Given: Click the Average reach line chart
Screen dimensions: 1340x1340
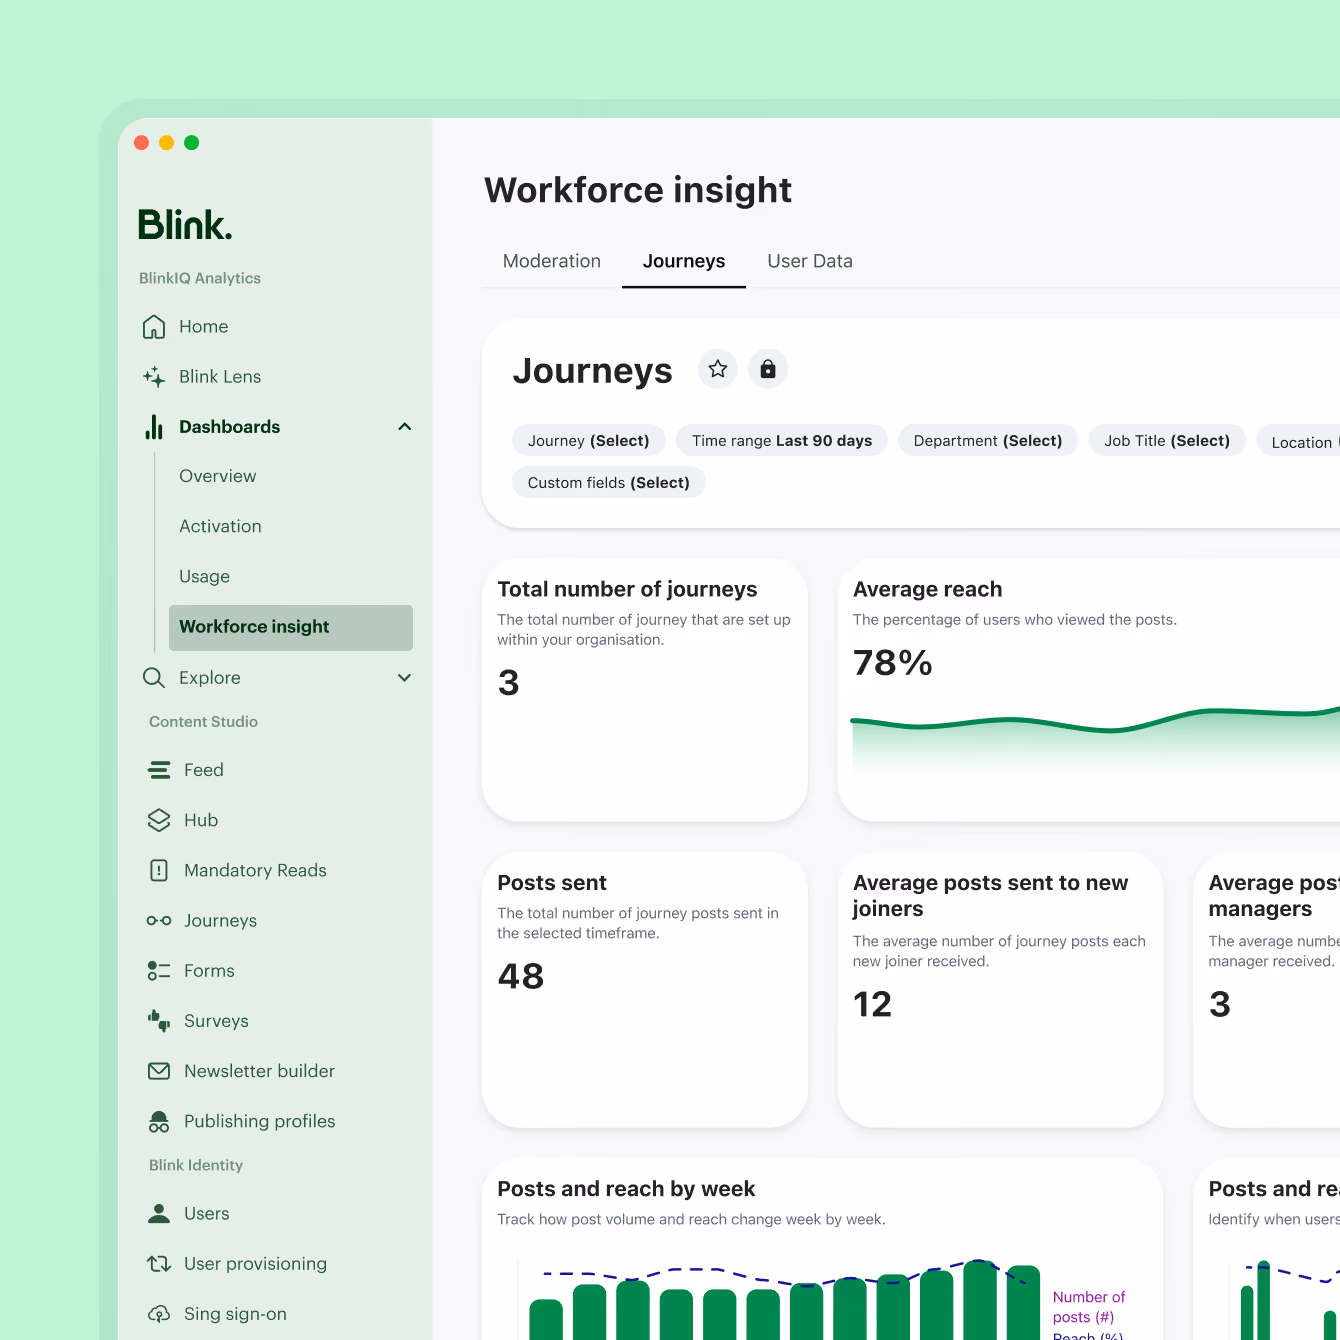Looking at the screenshot, I should click(1095, 740).
